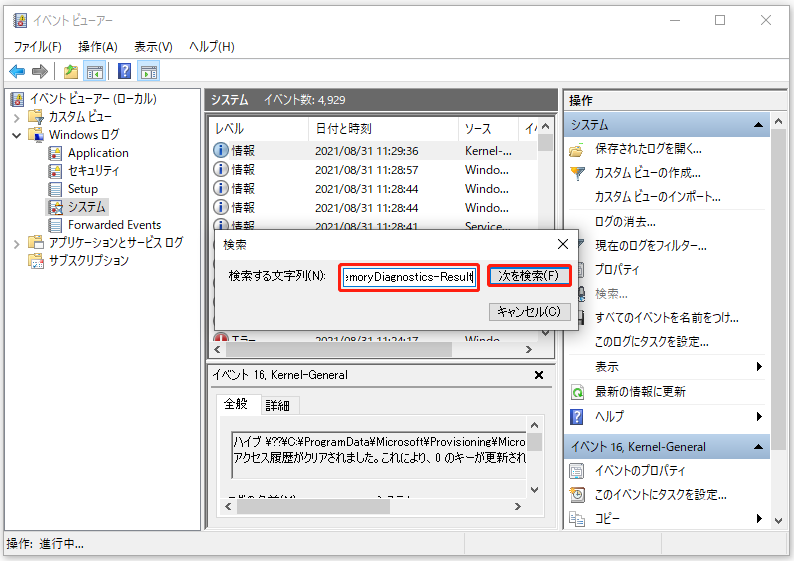
Task: Click 現在のログをフィルター action
Action: (651, 246)
